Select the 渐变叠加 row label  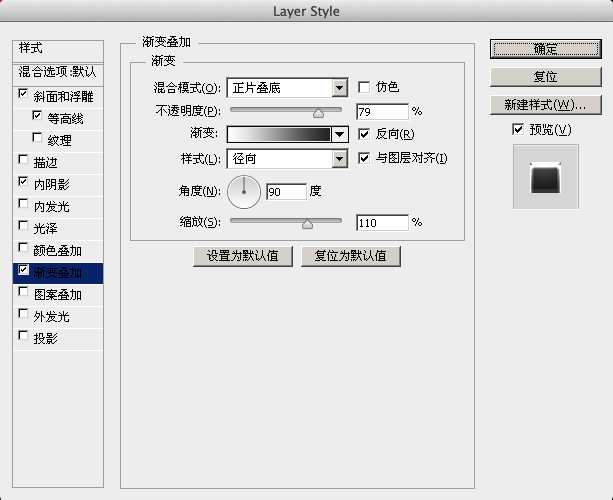(x=57, y=272)
